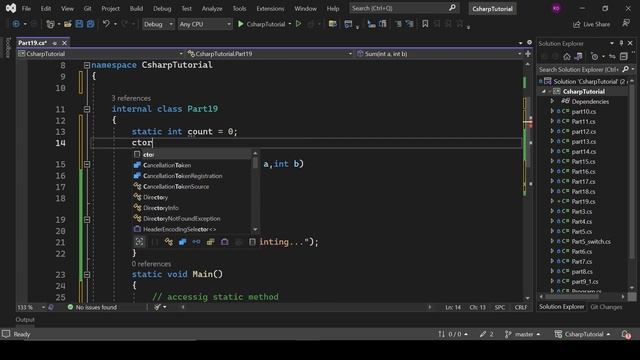Select Part5_switch.cs in Solution Explorer

pos(591,242)
